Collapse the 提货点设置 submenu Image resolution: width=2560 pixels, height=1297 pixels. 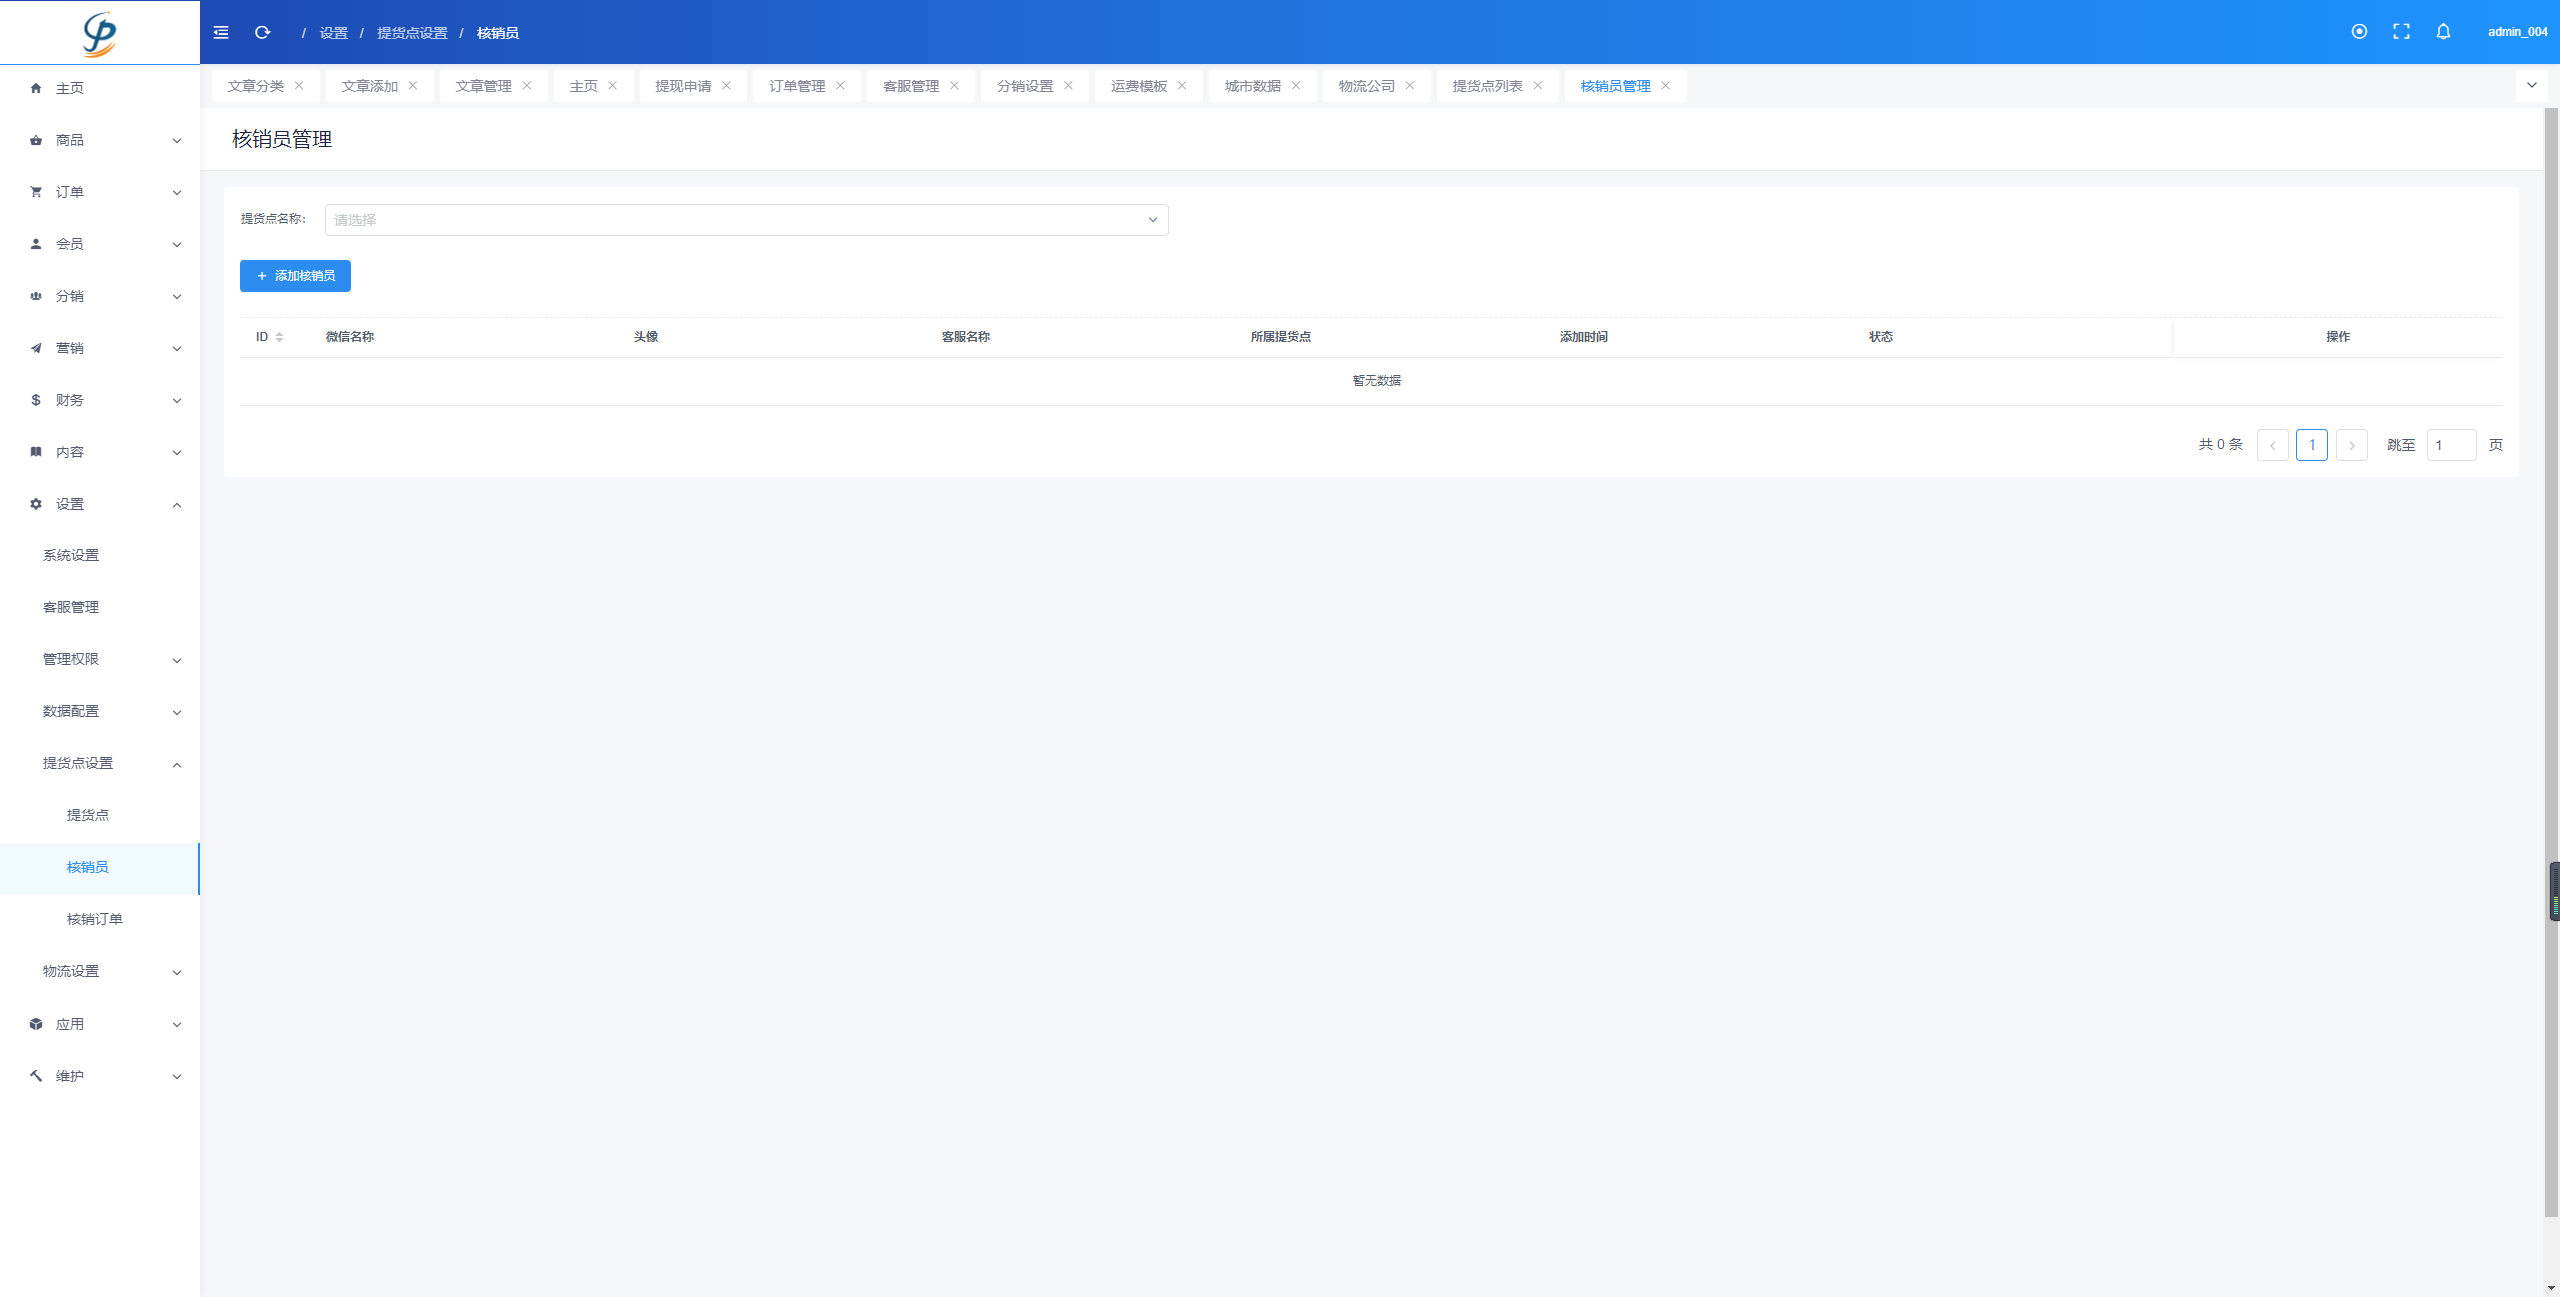(x=100, y=764)
